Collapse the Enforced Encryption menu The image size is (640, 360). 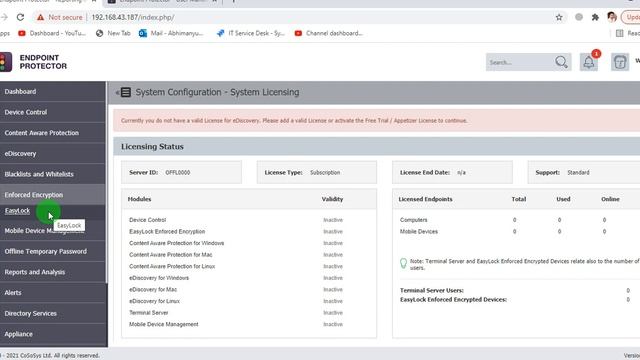[53, 195]
